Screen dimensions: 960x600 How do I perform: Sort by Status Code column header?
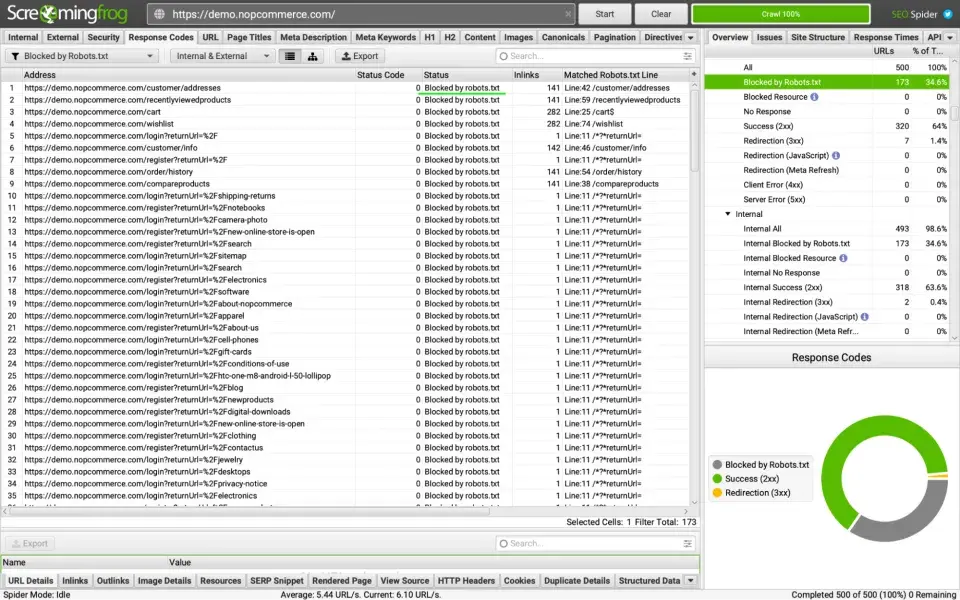pos(388,75)
